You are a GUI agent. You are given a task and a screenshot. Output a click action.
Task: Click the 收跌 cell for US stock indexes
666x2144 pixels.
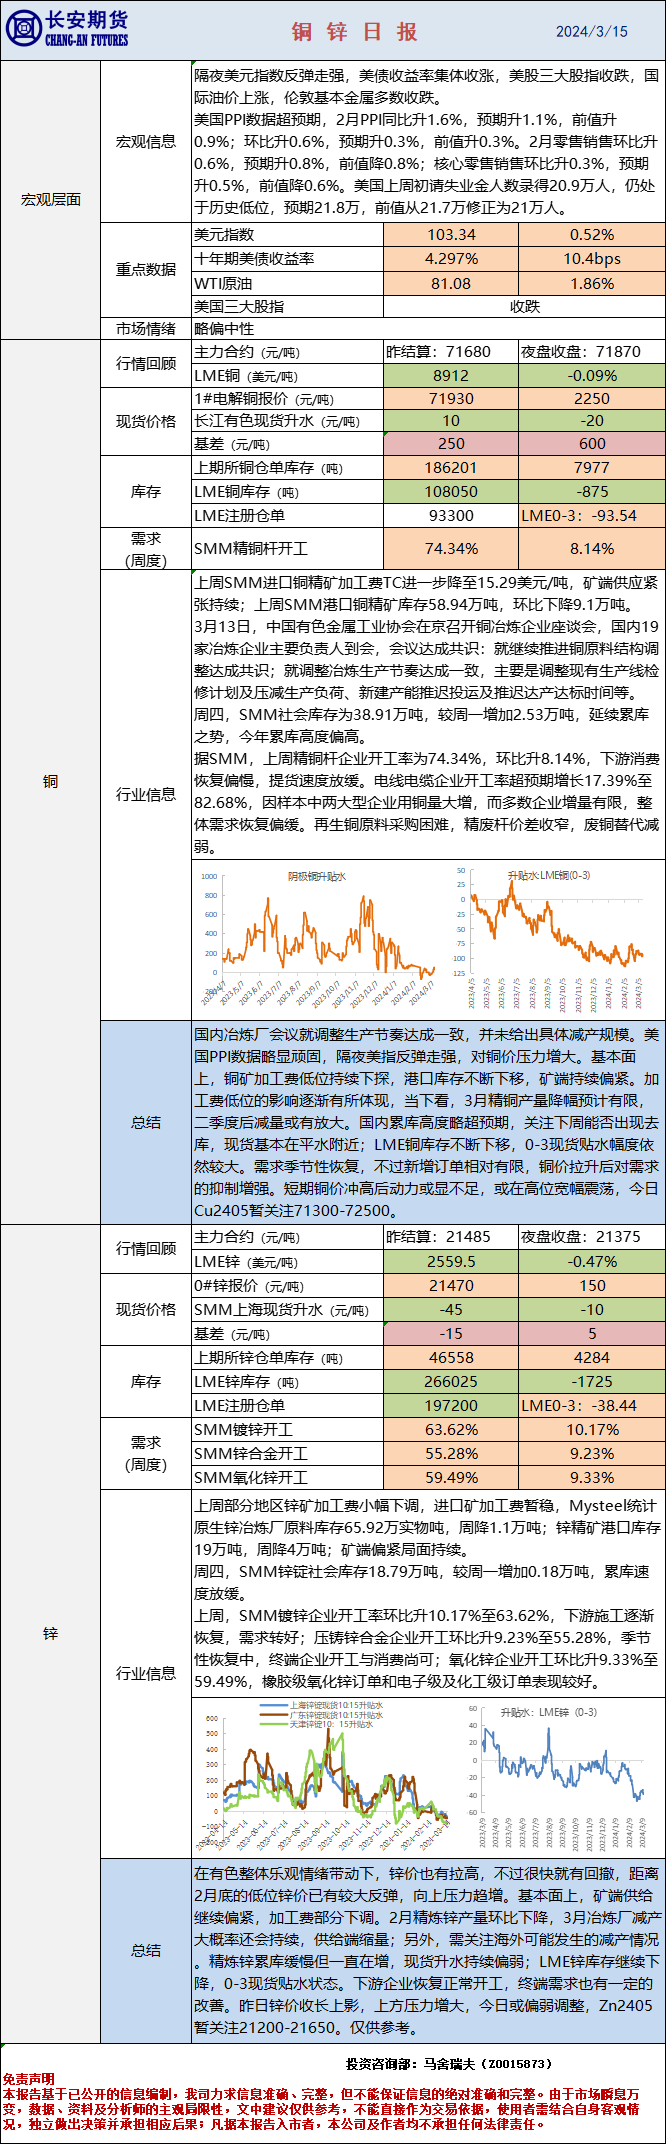click(525, 306)
